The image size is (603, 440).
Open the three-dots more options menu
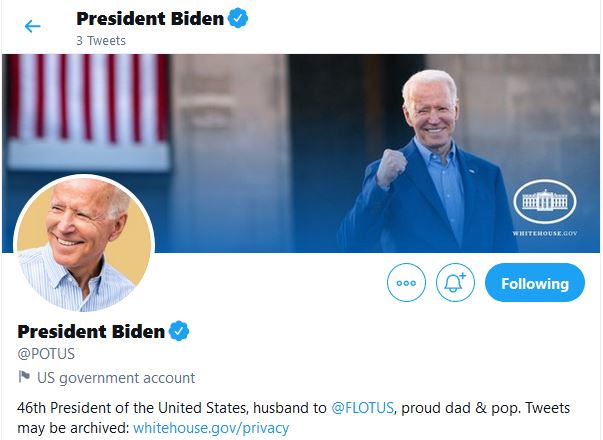(406, 283)
